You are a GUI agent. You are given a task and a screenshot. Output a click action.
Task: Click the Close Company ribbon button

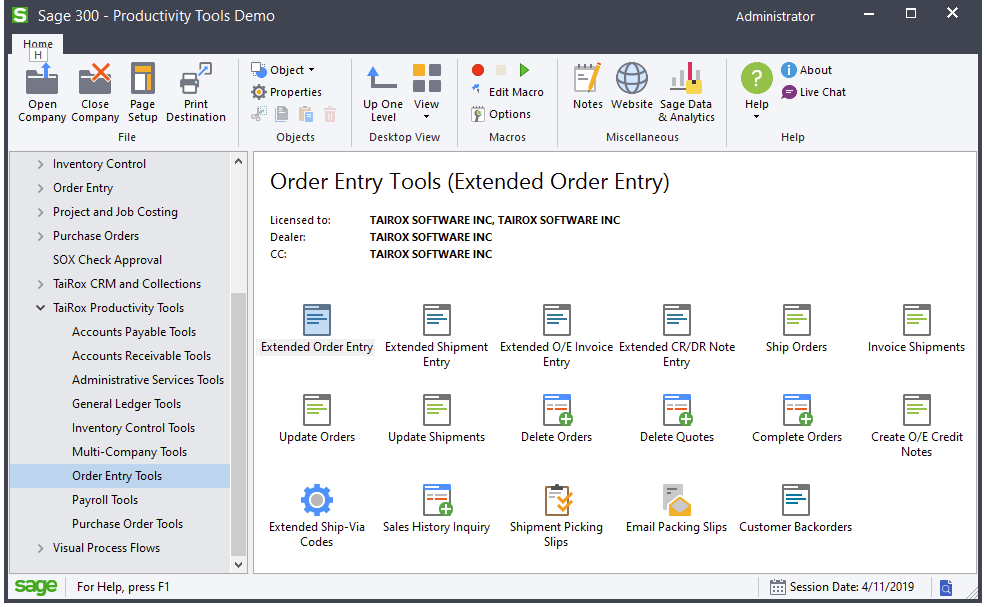click(x=95, y=92)
